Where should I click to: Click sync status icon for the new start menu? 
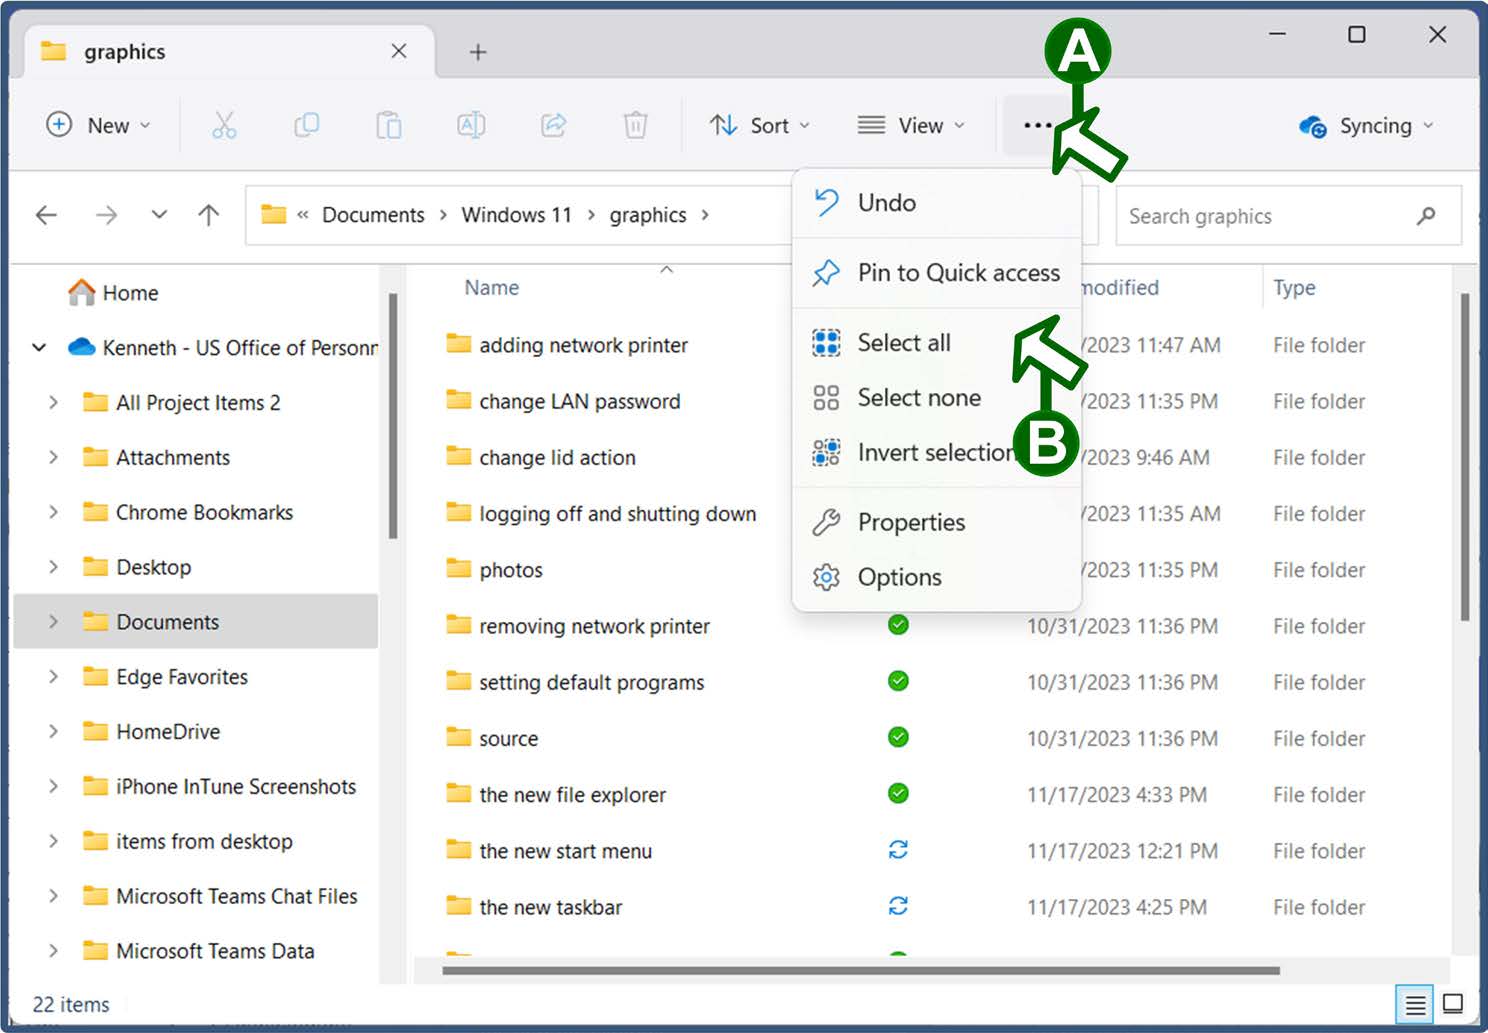pos(898,849)
